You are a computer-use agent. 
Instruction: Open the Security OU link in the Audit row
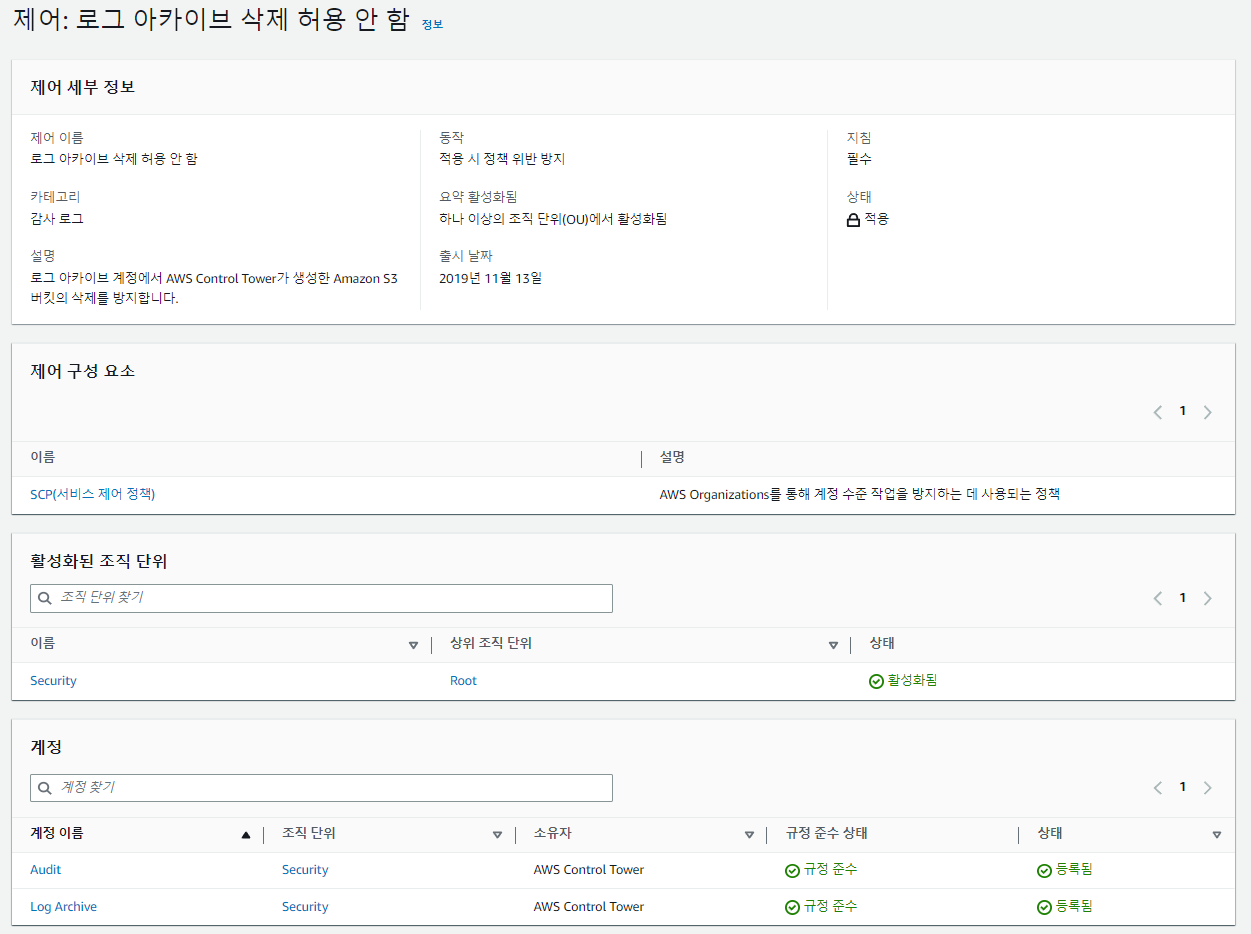[x=305, y=870]
